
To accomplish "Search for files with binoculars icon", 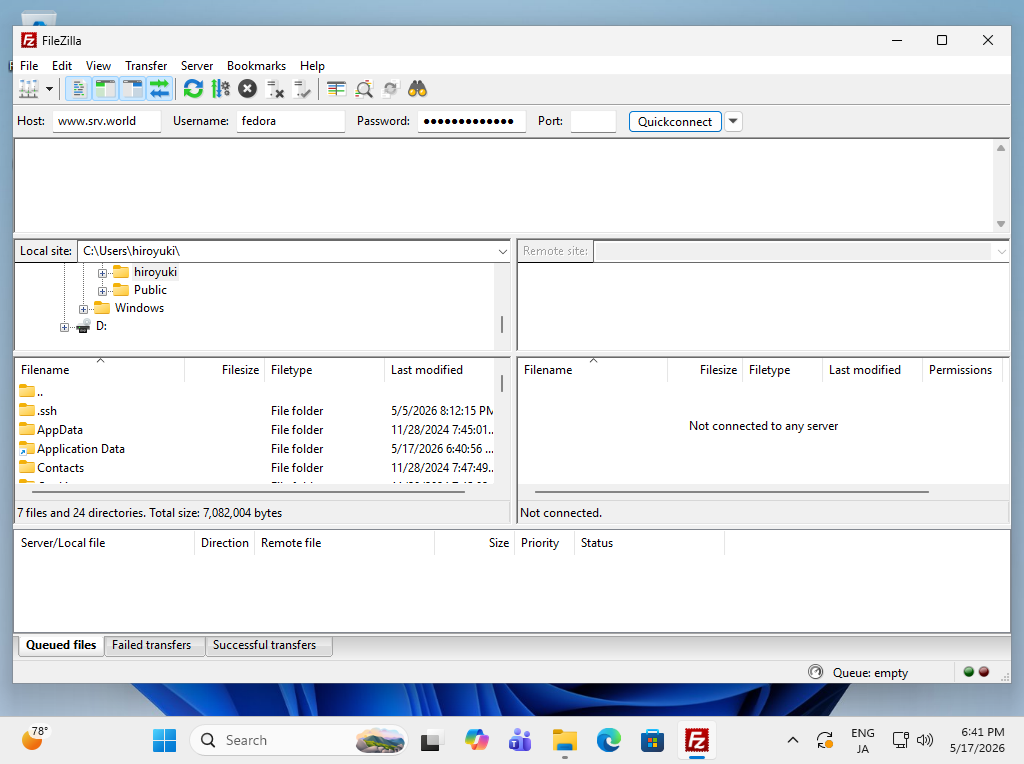I will 417,89.
